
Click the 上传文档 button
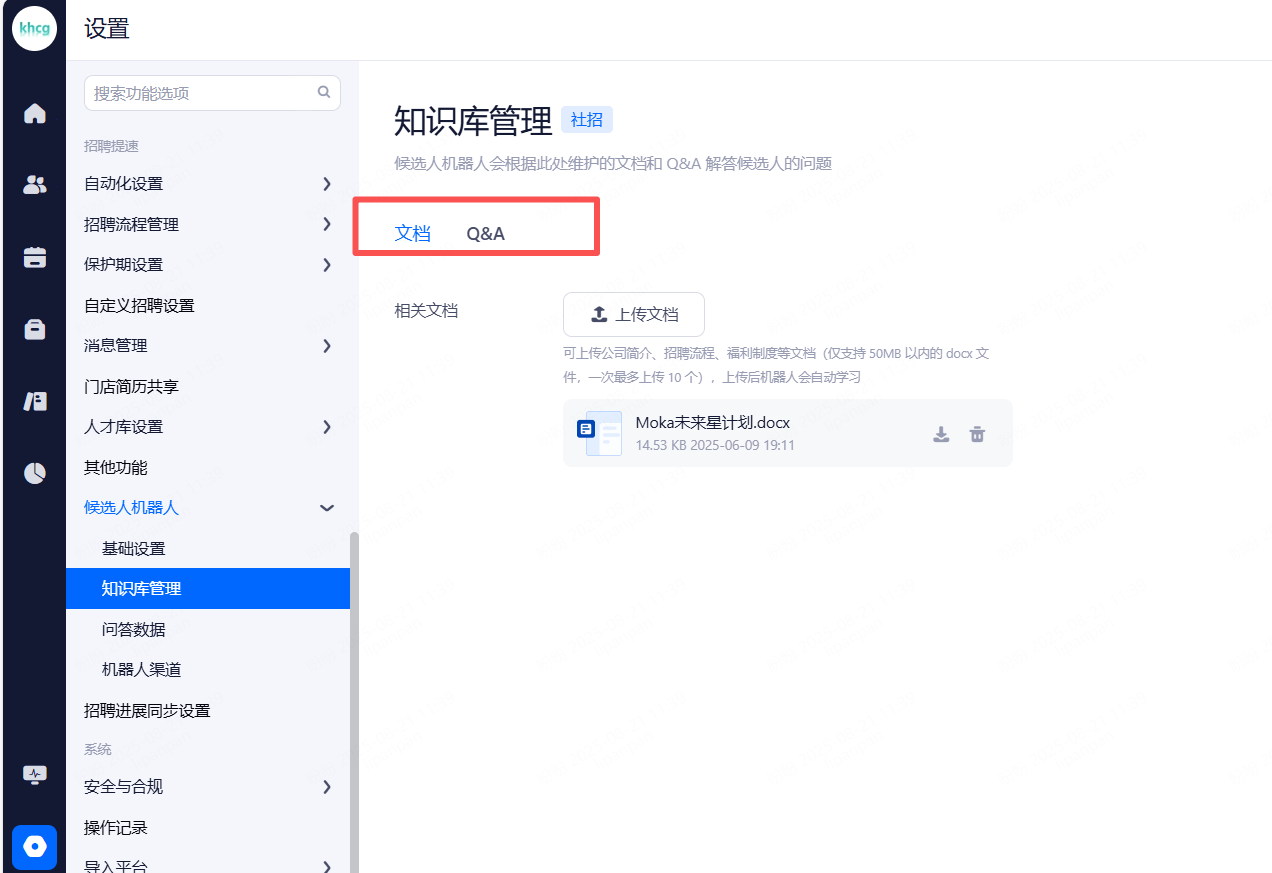point(634,314)
